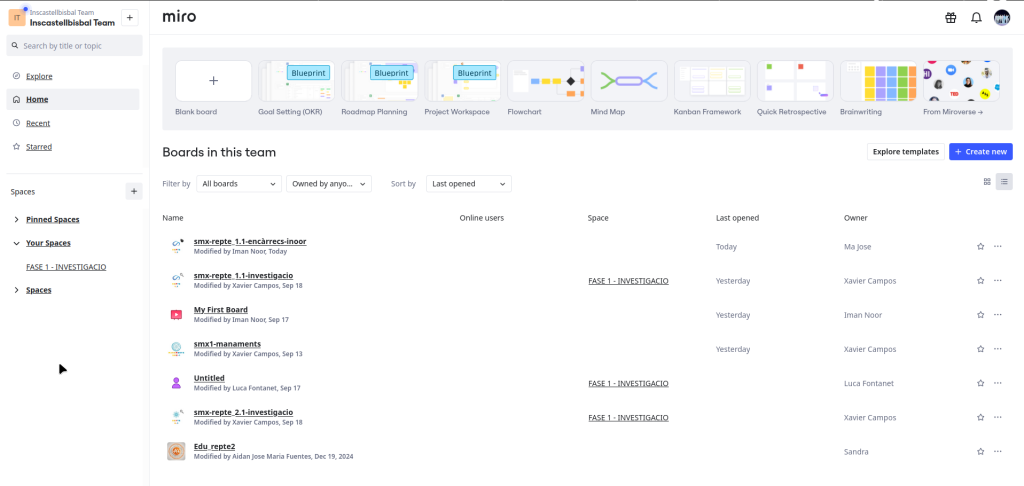Open the Owned by anyone dropdown
The width and height of the screenshot is (1024, 486).
coord(329,184)
